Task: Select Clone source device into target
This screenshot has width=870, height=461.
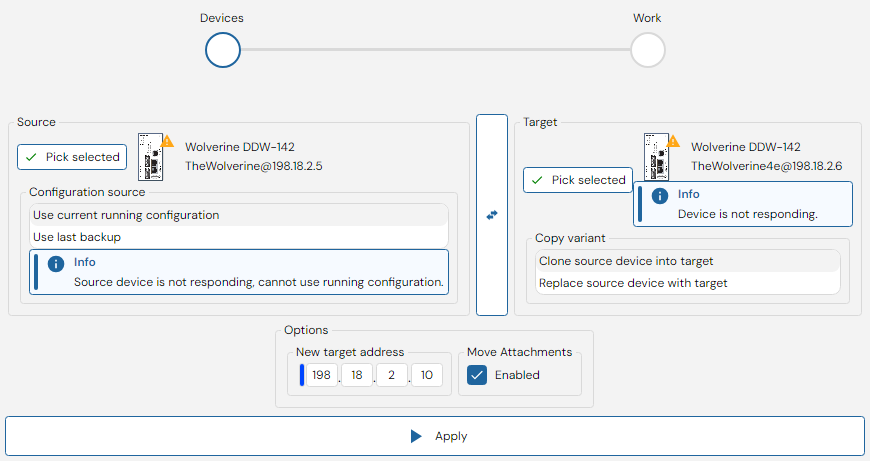Action: coord(687,261)
